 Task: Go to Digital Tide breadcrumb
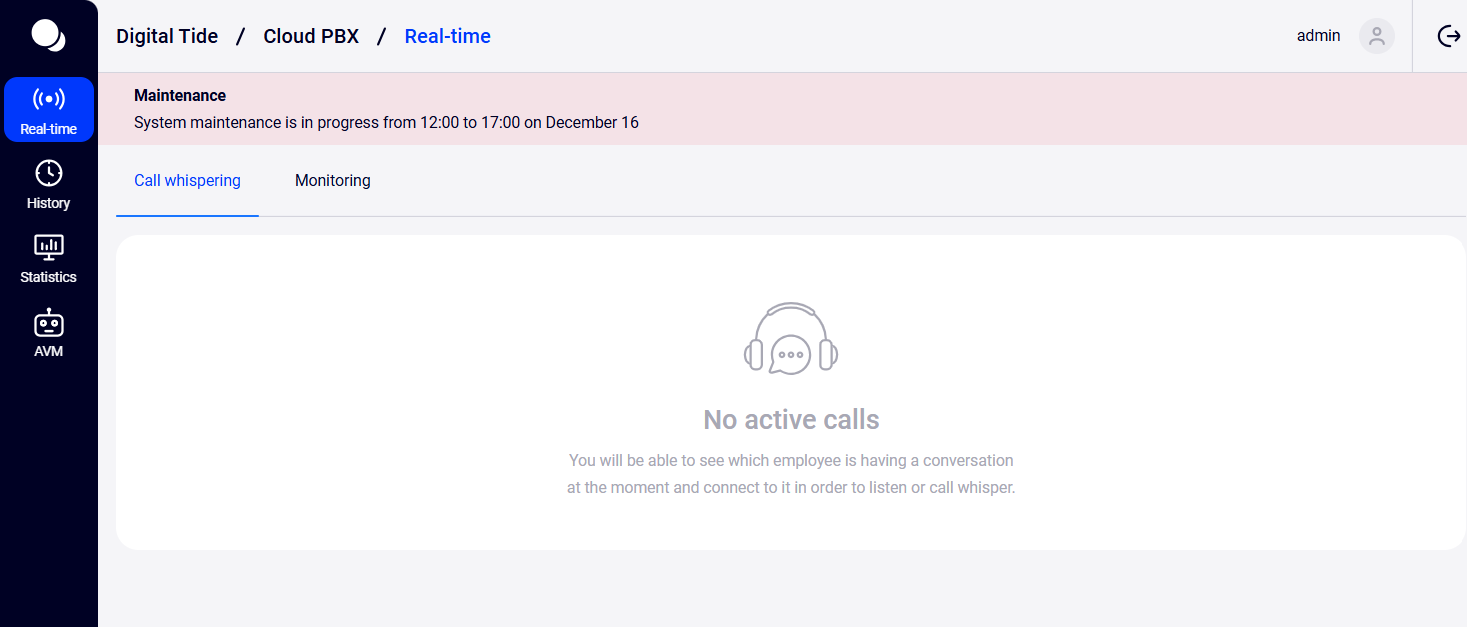(167, 37)
